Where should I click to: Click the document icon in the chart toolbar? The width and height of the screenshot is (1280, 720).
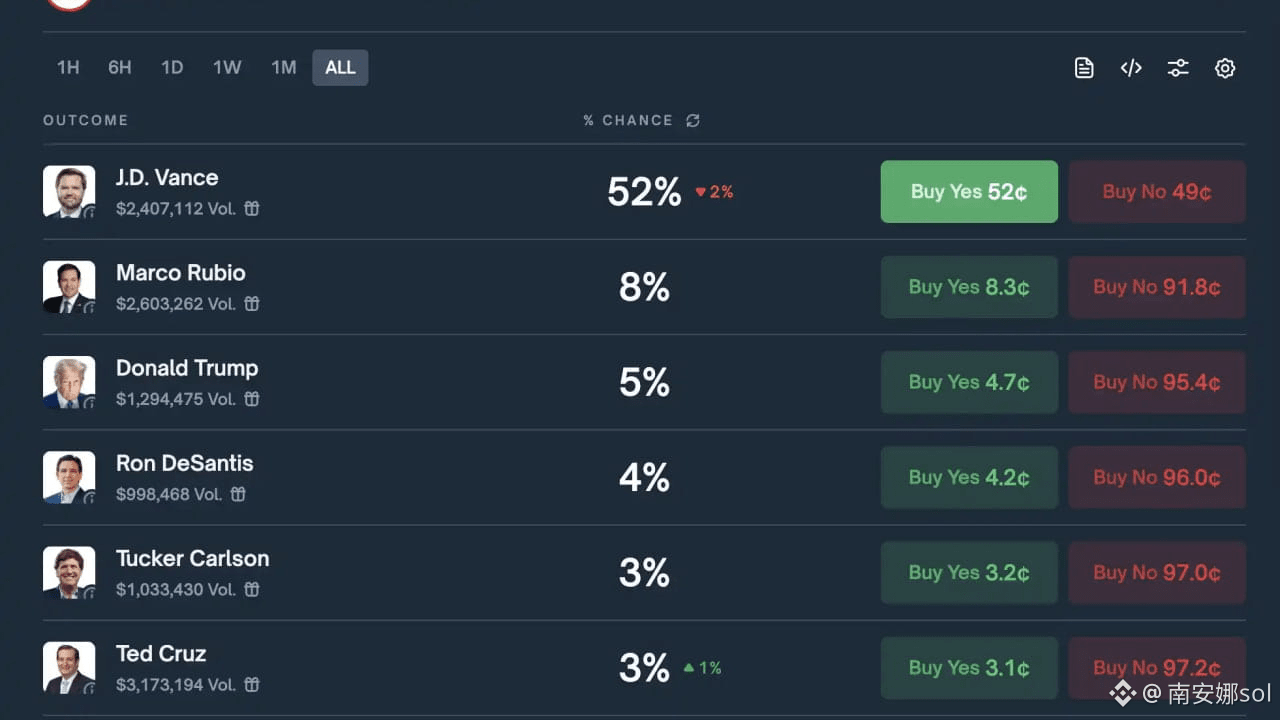point(1084,68)
